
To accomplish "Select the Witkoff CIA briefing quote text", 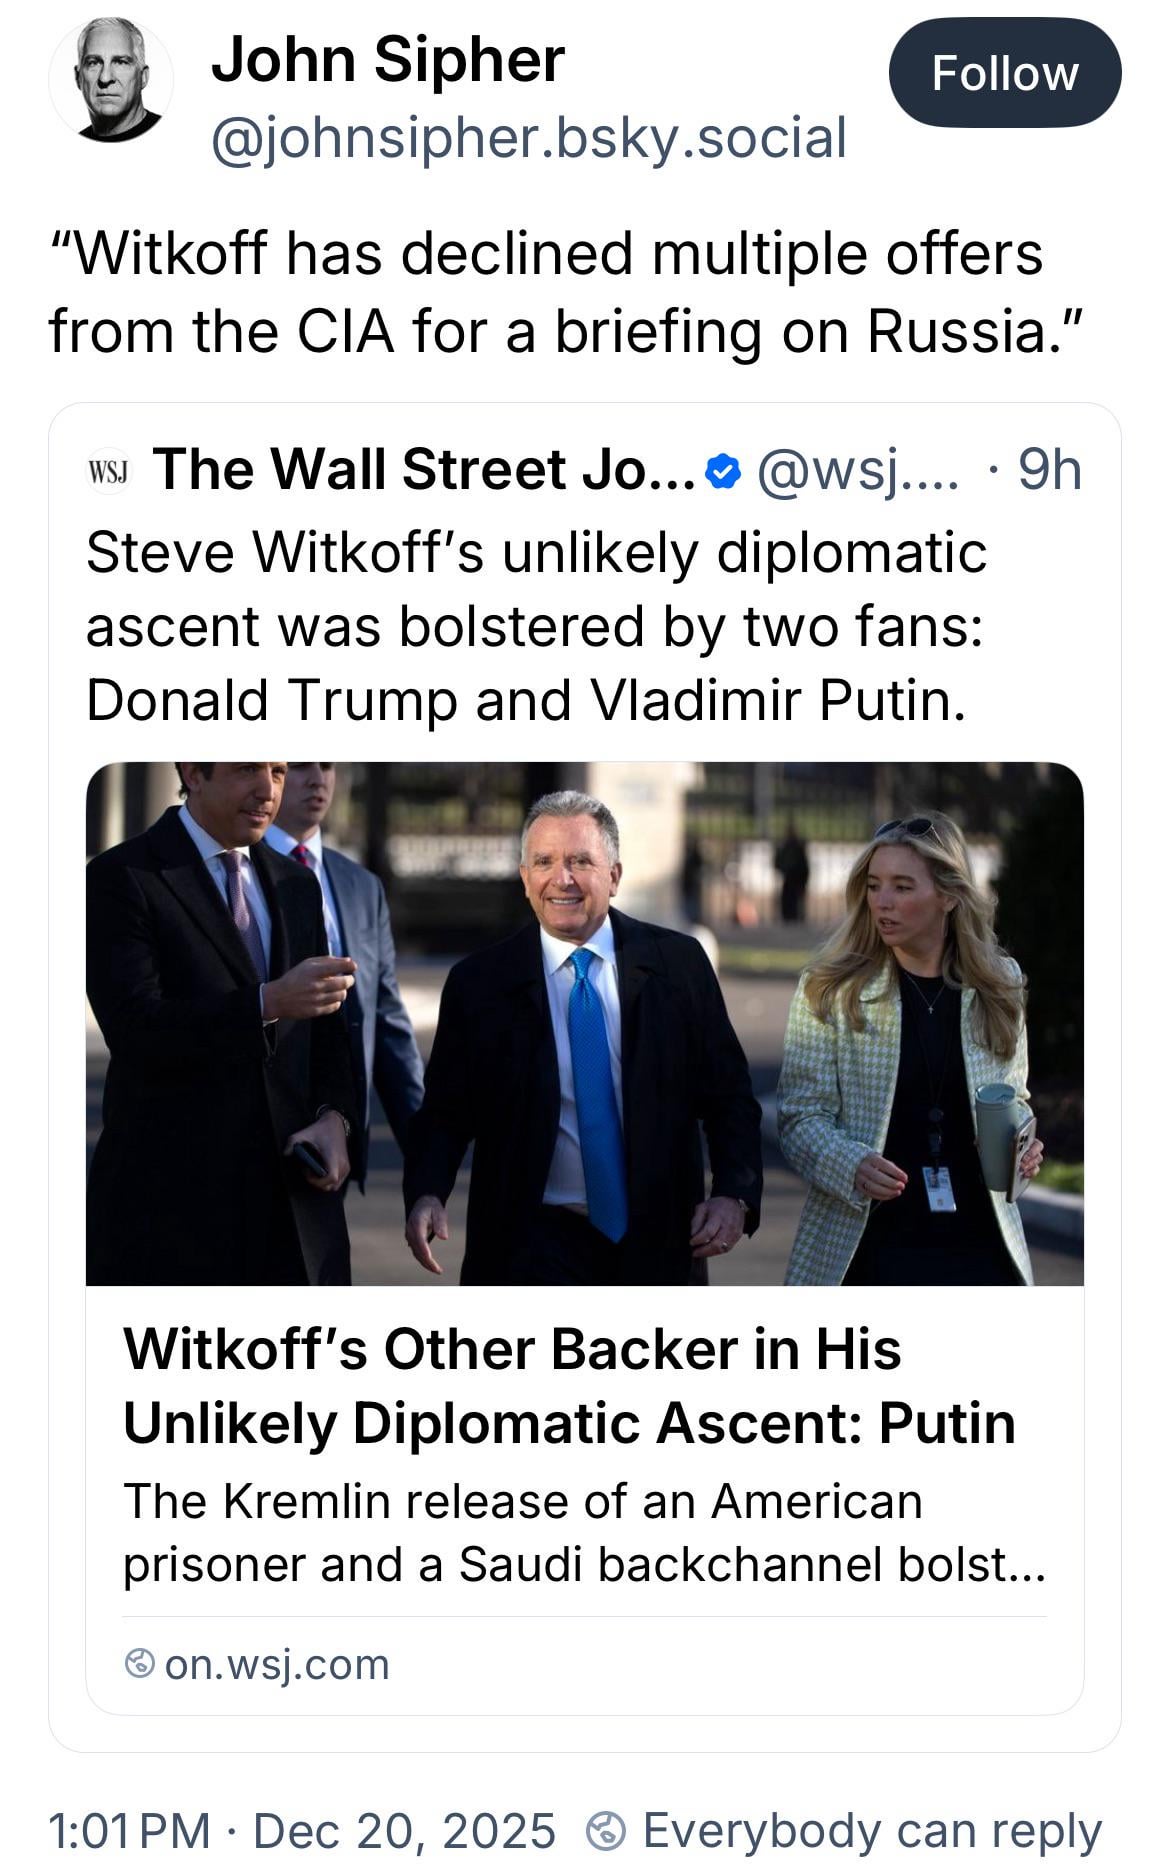I will click(546, 292).
